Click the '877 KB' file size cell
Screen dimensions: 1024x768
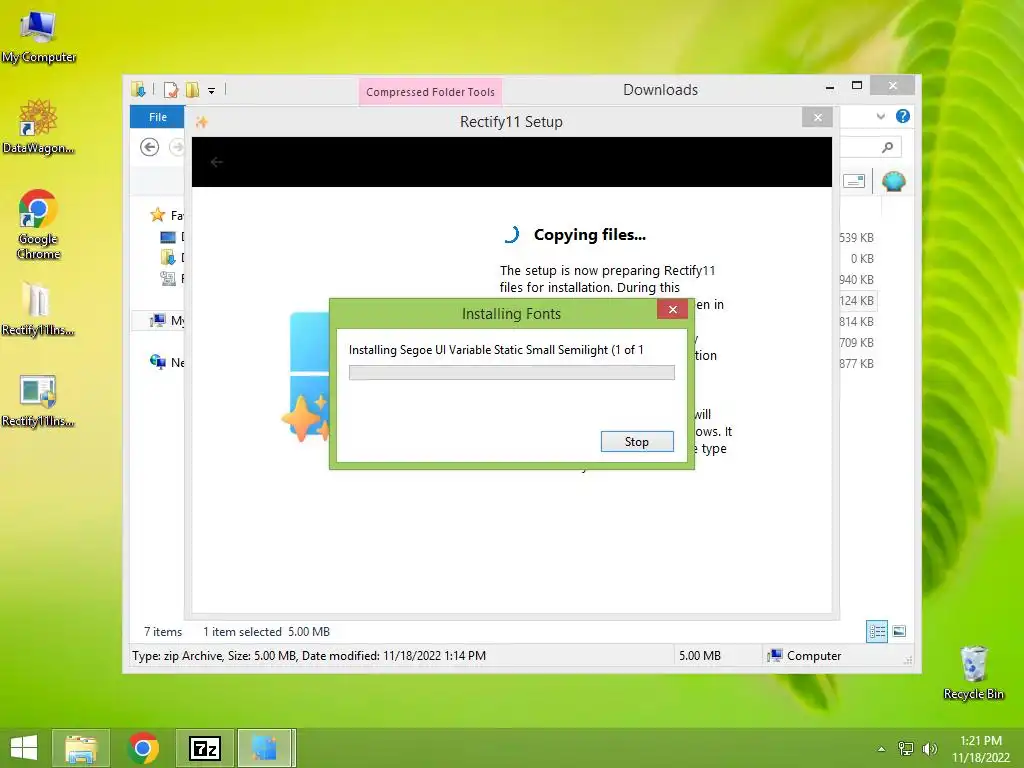click(x=856, y=364)
